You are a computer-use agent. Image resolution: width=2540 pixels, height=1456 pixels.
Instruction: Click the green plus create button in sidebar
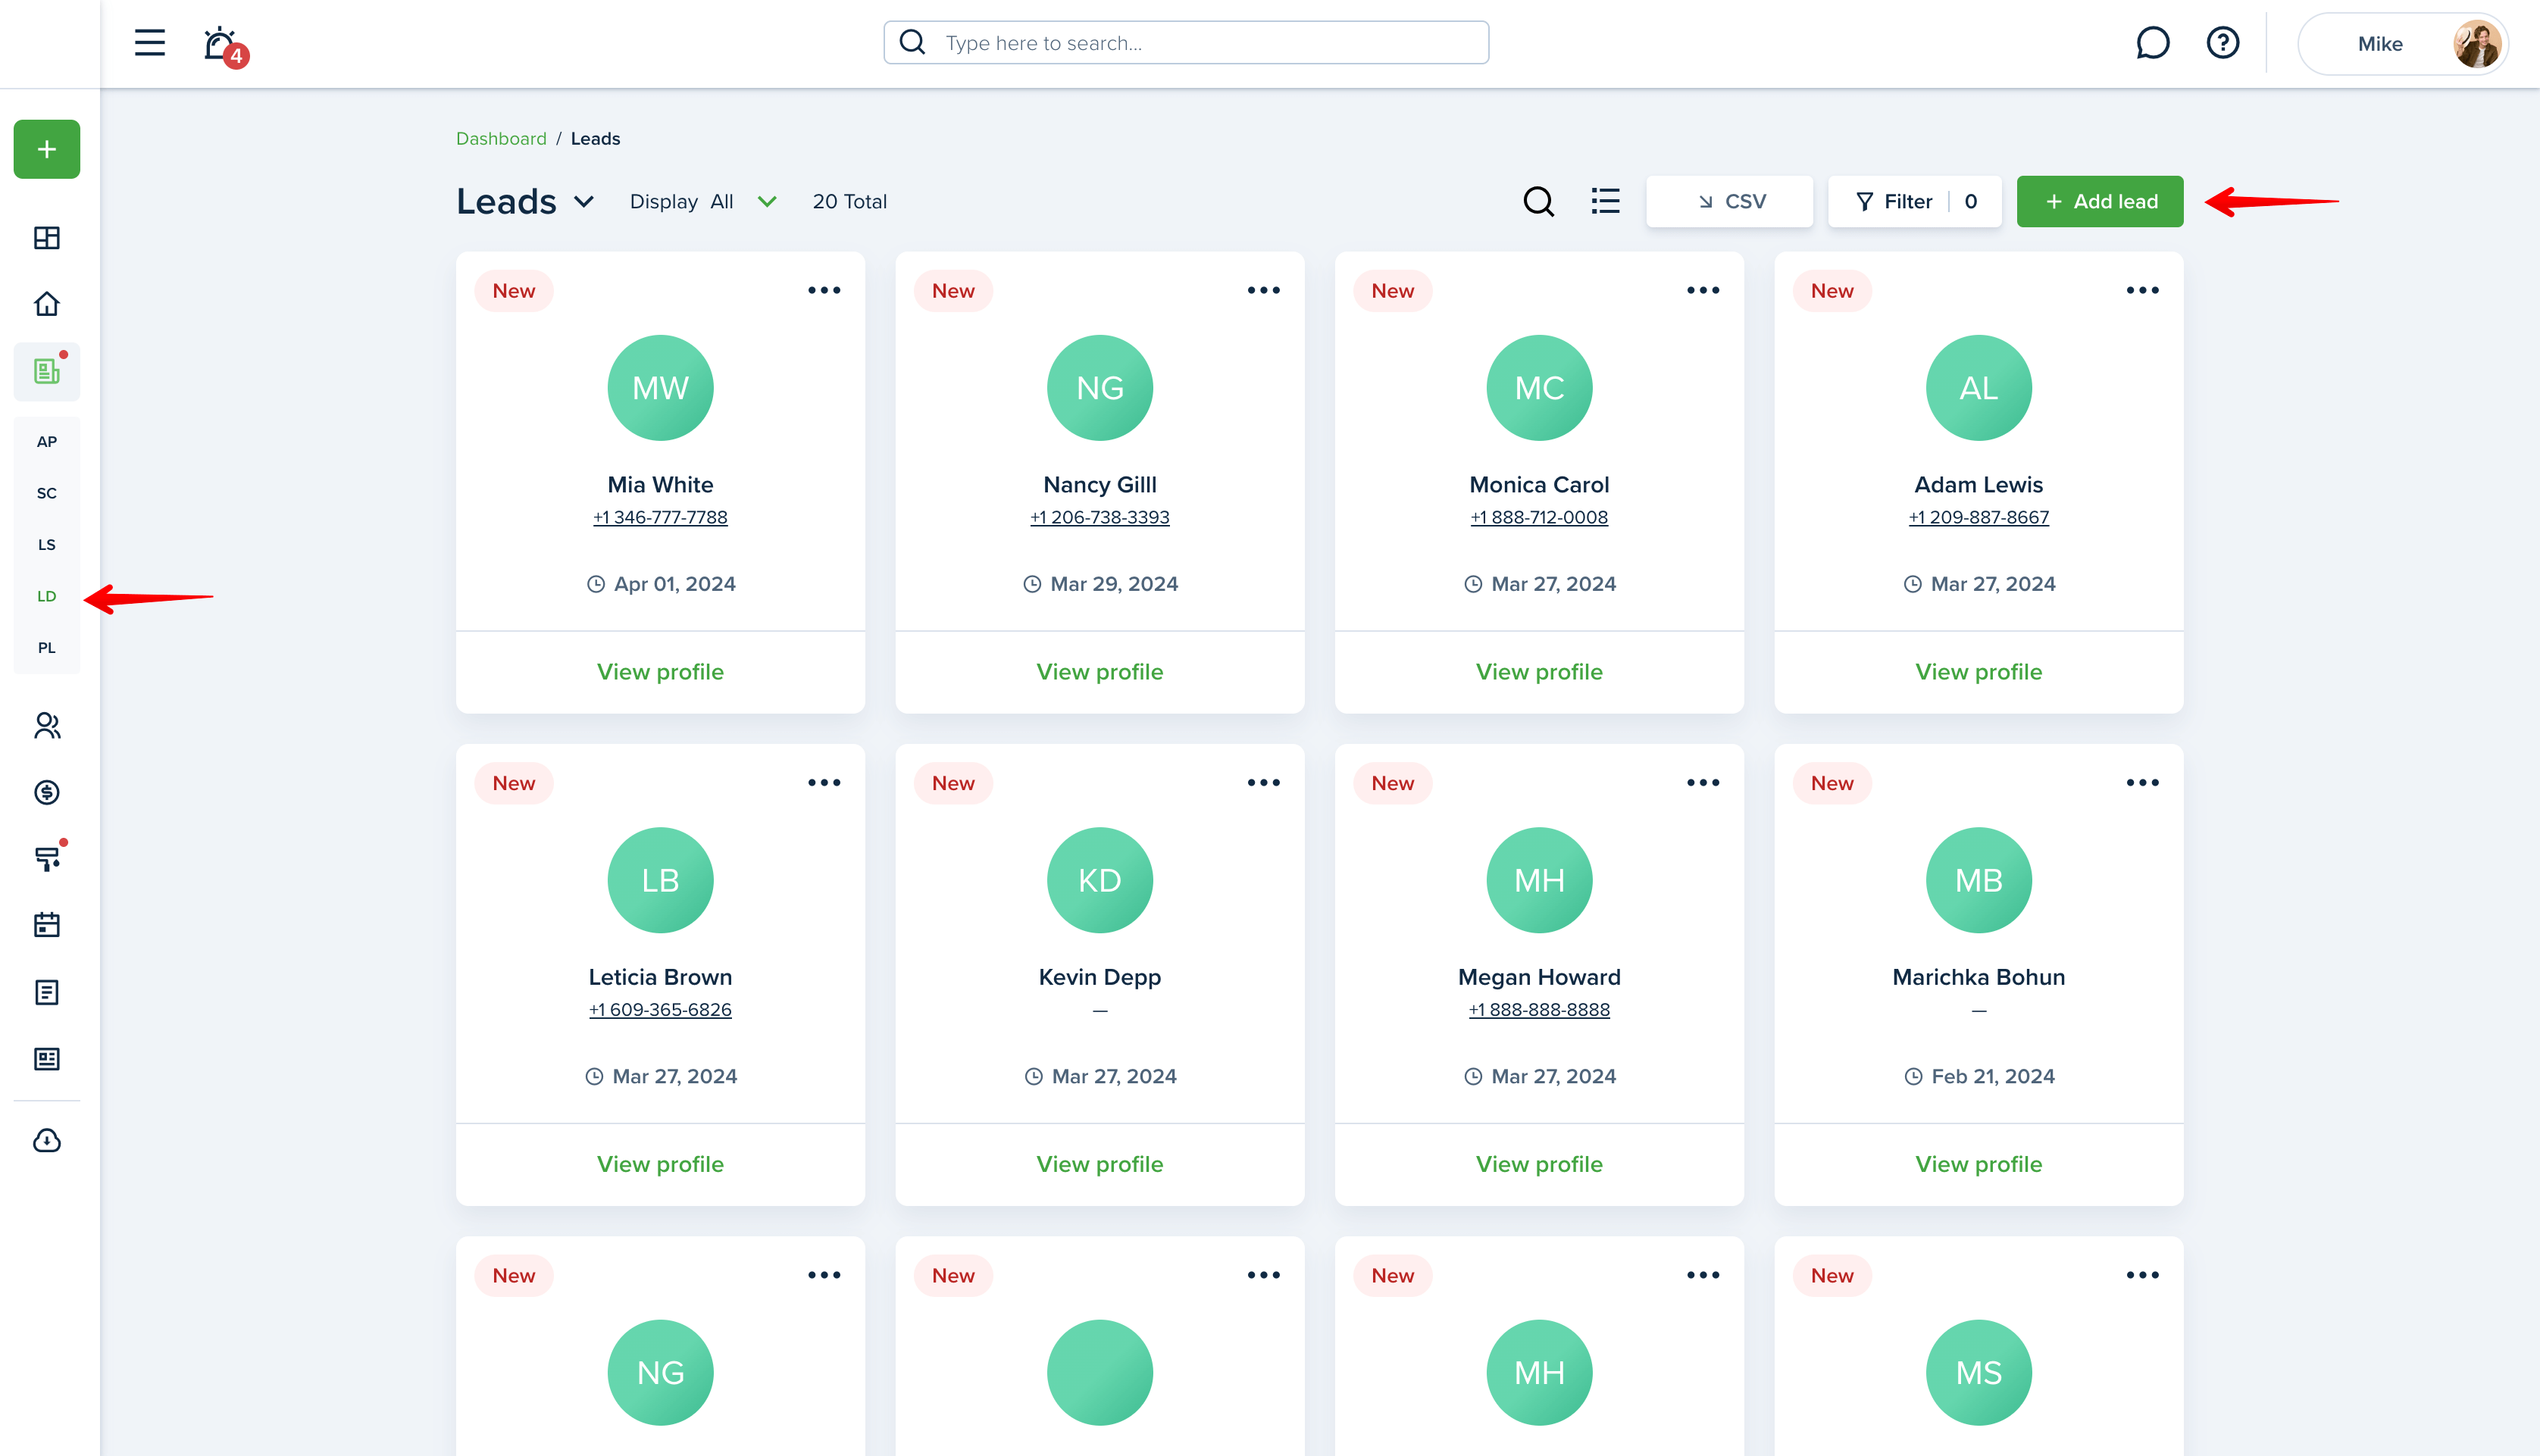47,149
